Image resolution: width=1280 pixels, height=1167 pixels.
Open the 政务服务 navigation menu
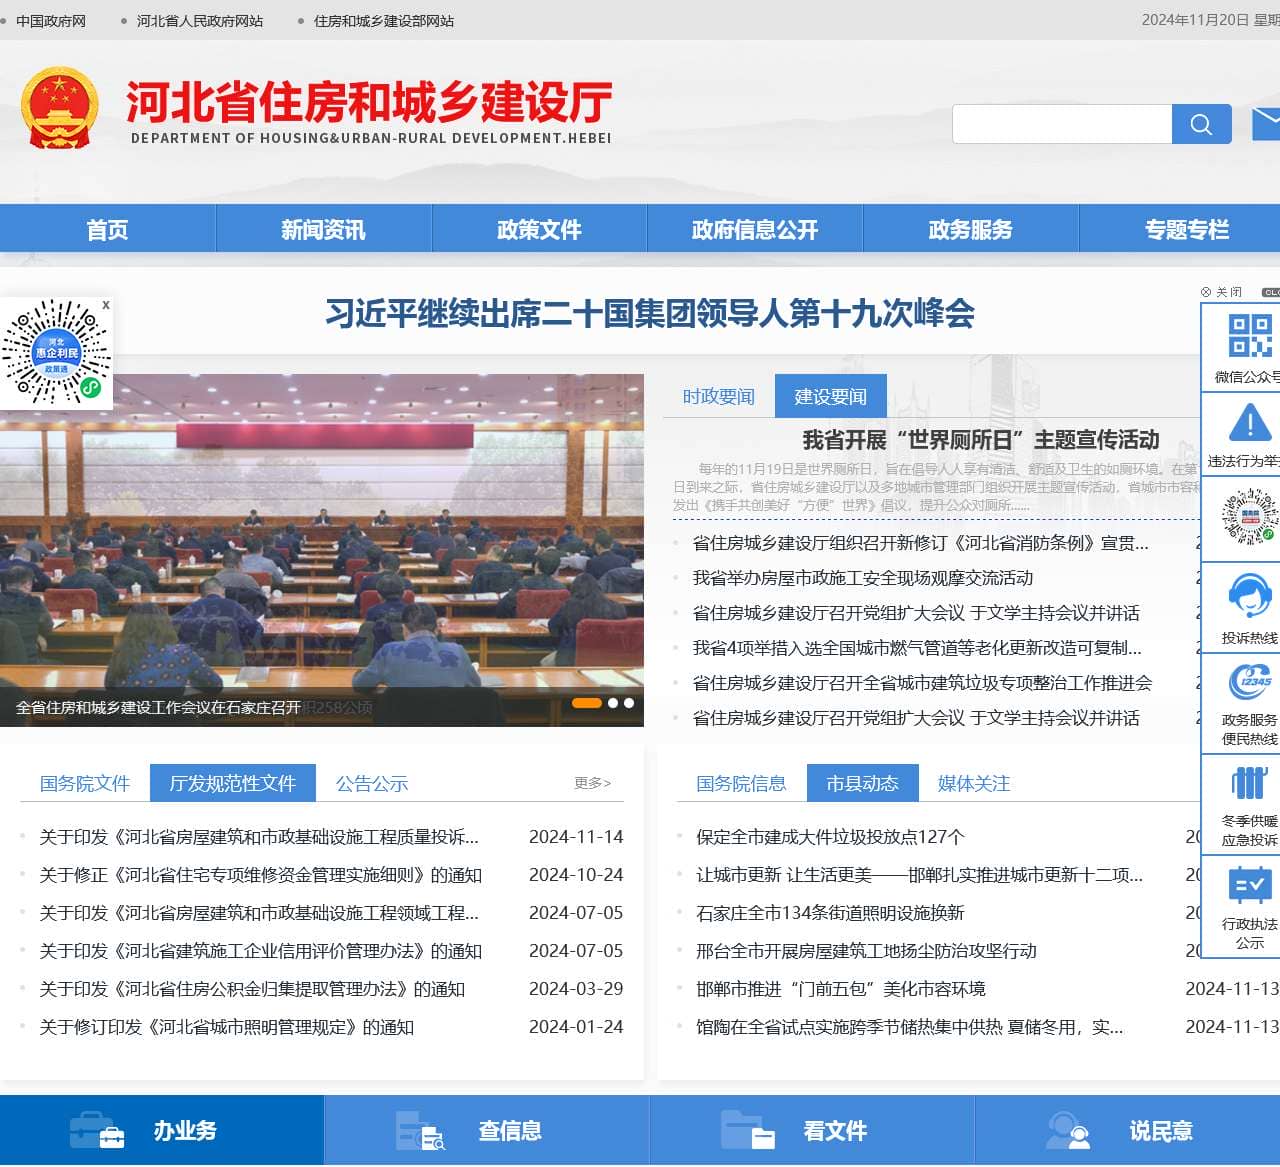click(x=970, y=230)
